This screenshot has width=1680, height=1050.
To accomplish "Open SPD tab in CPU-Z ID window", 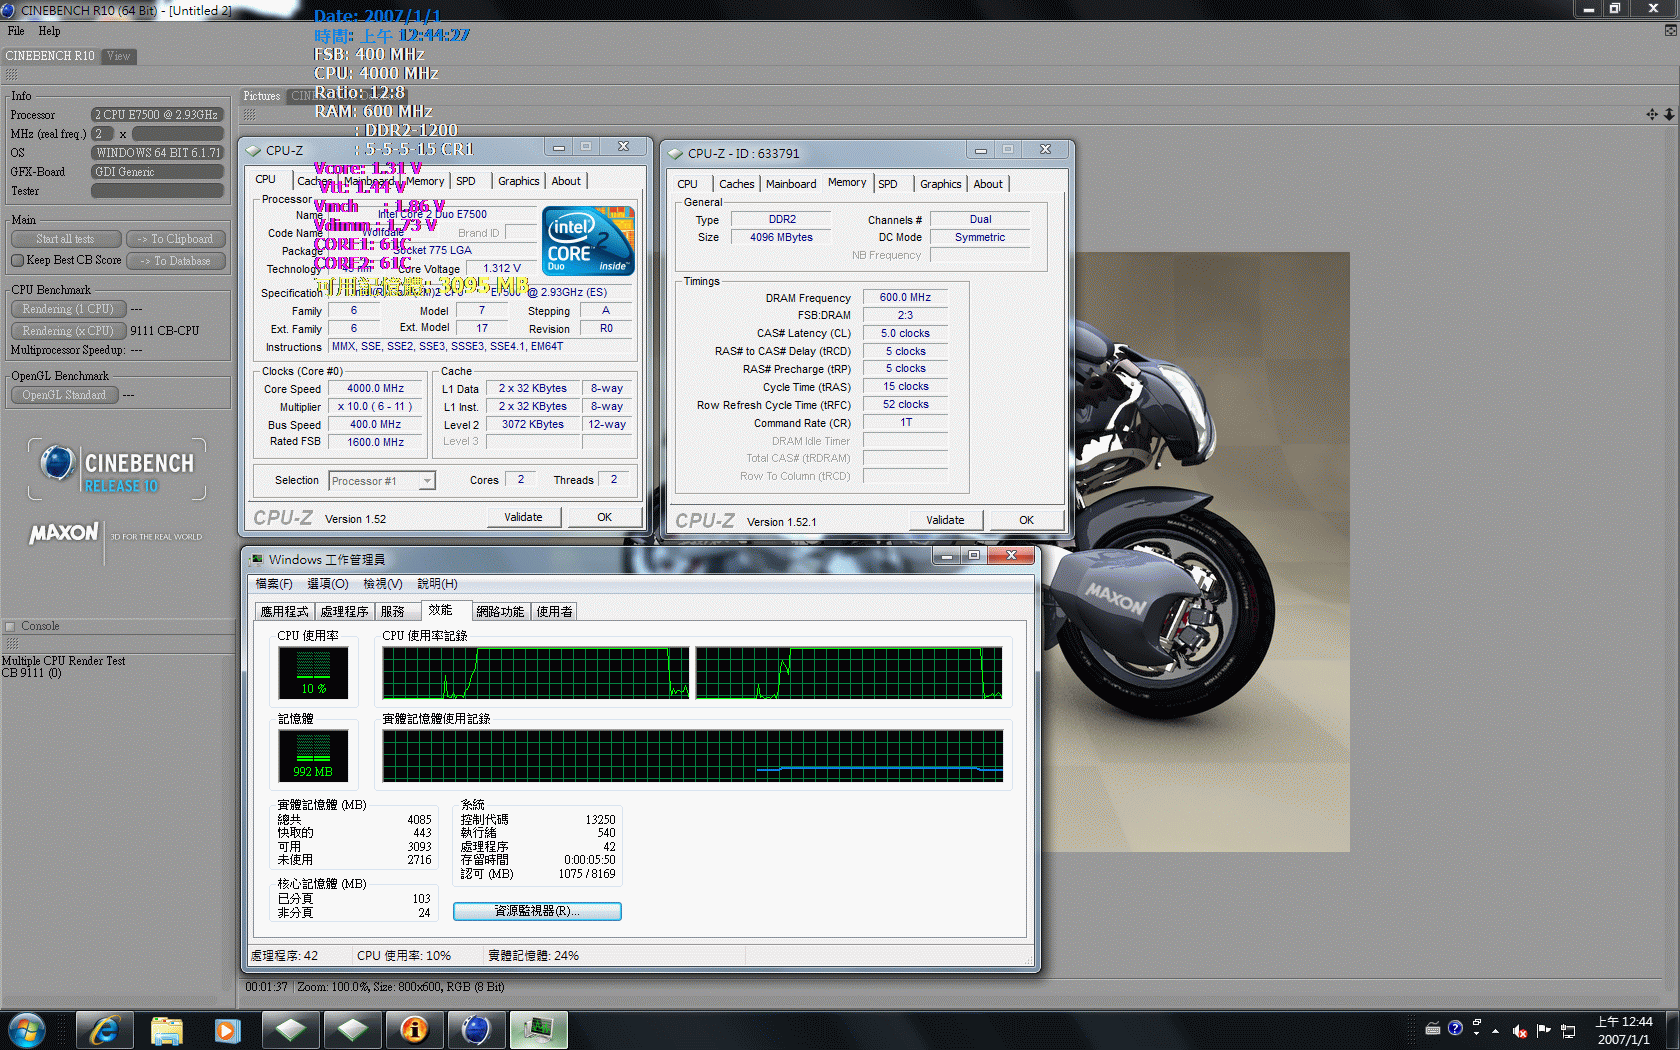I will [x=888, y=184].
